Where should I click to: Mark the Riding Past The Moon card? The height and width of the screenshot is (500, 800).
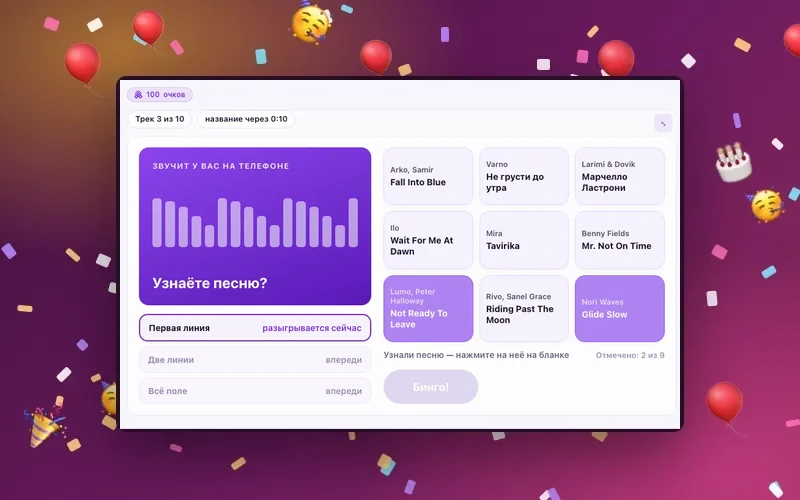point(524,308)
